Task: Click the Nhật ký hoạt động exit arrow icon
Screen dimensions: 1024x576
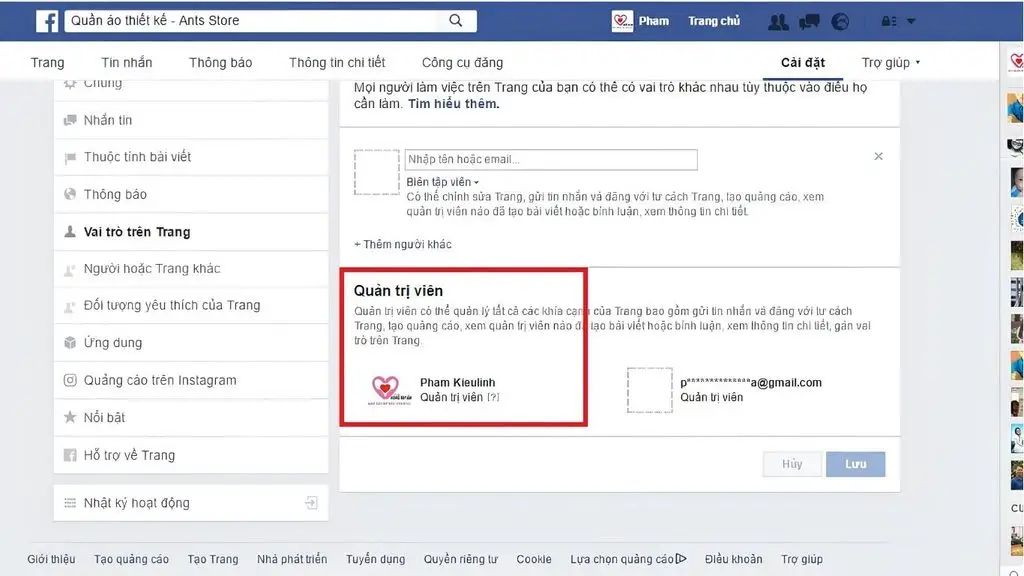Action: 312,503
